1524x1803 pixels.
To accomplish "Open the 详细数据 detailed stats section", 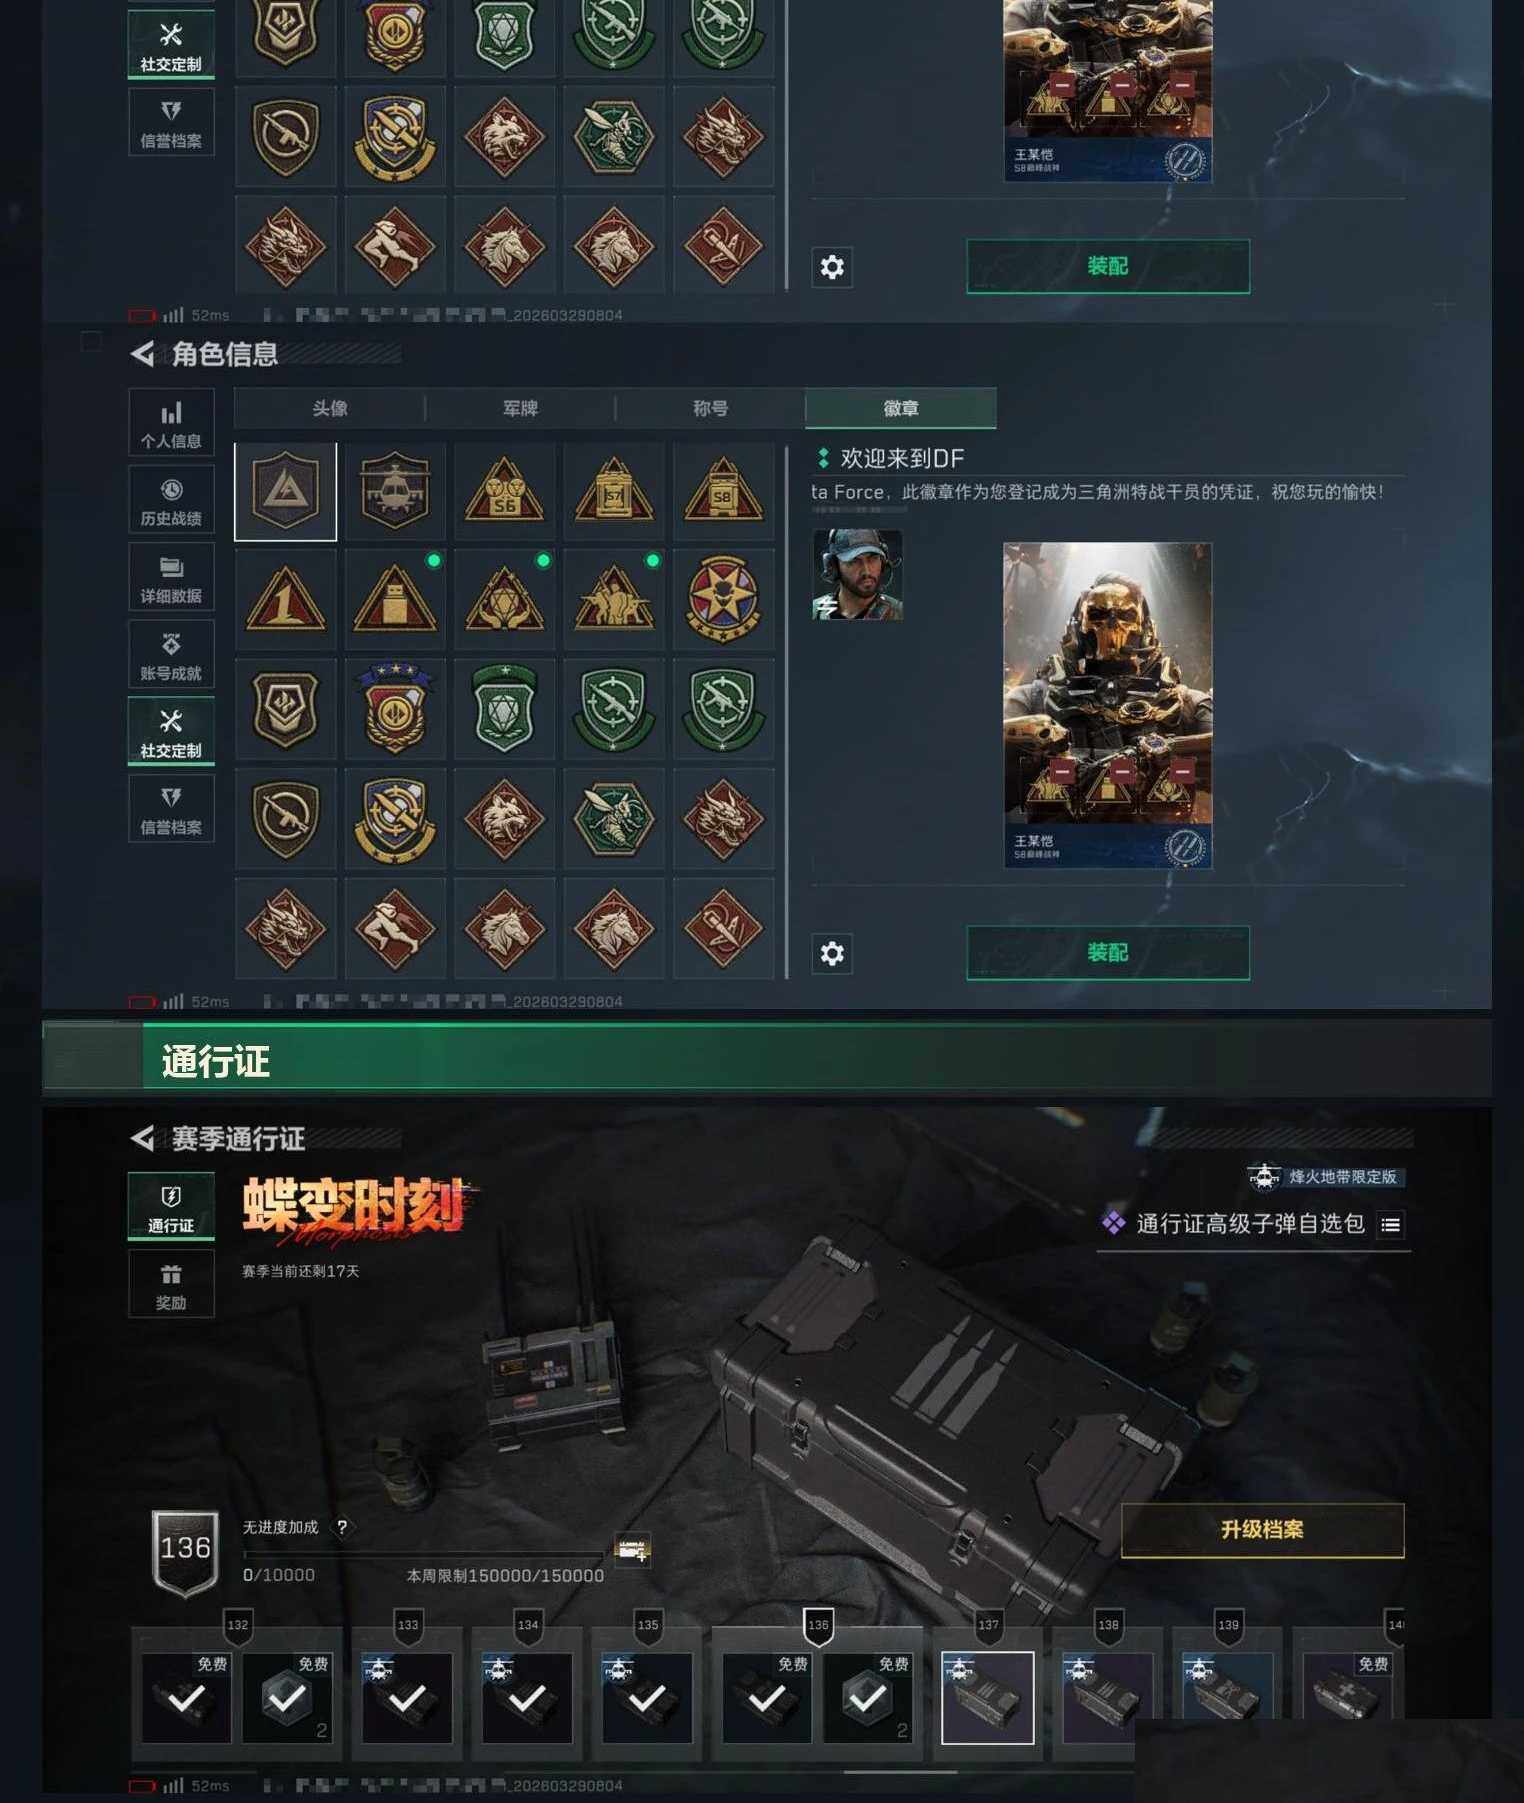I will tap(171, 577).
